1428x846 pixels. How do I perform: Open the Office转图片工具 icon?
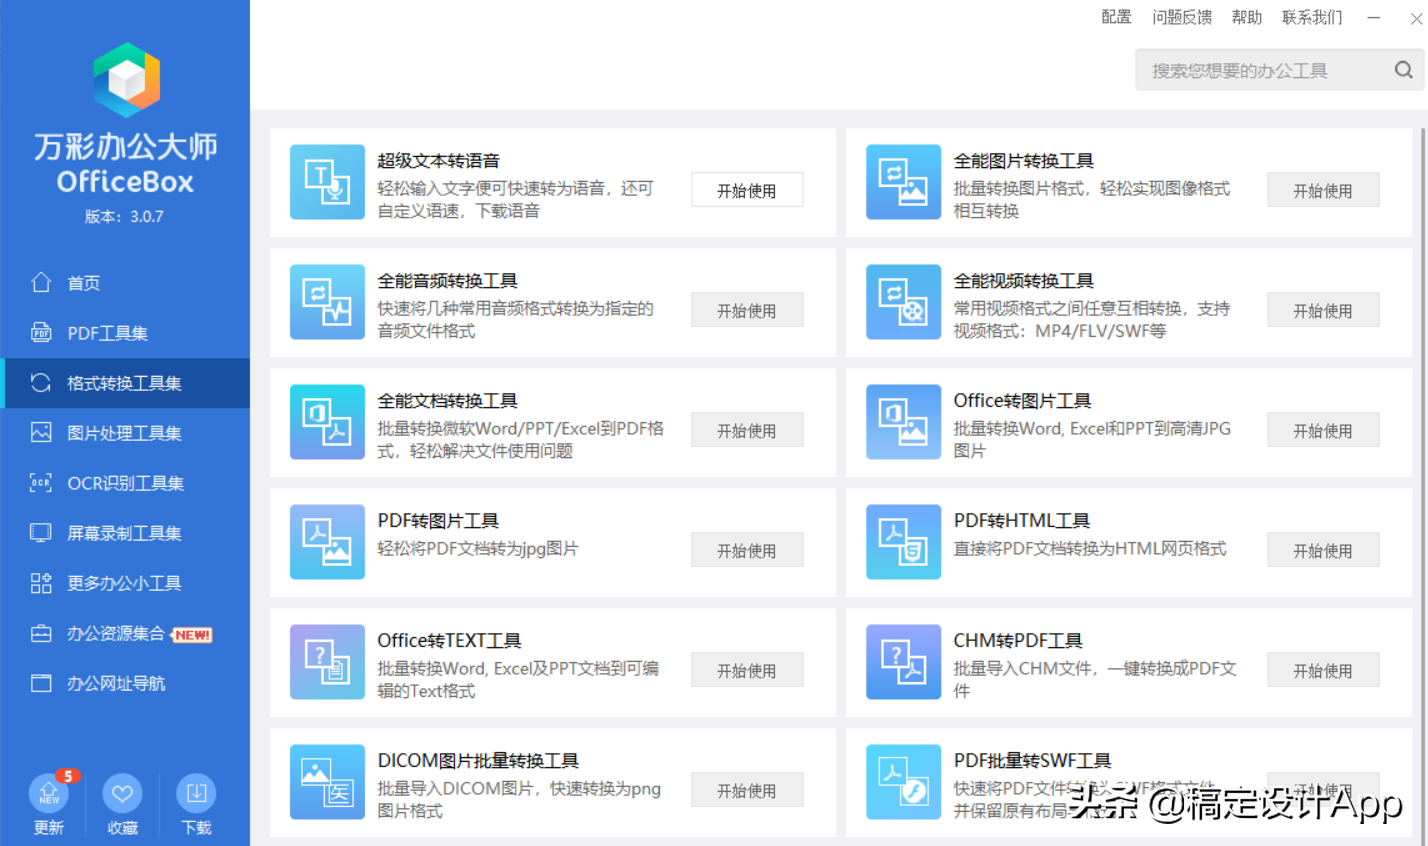click(x=903, y=422)
